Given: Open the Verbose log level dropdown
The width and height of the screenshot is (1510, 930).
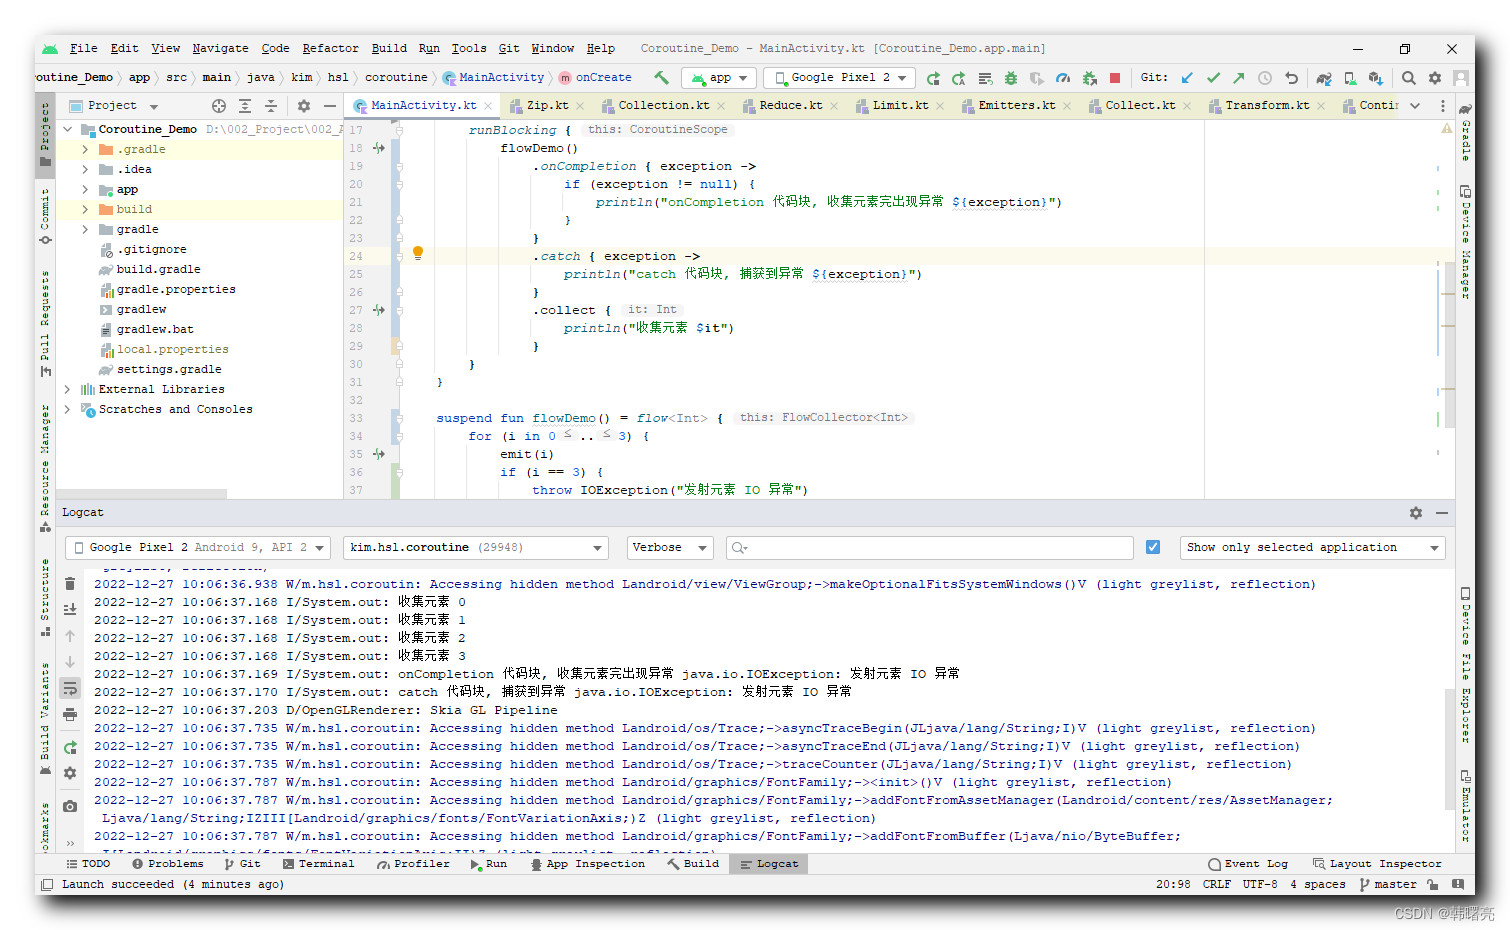Looking at the screenshot, I should click(670, 547).
